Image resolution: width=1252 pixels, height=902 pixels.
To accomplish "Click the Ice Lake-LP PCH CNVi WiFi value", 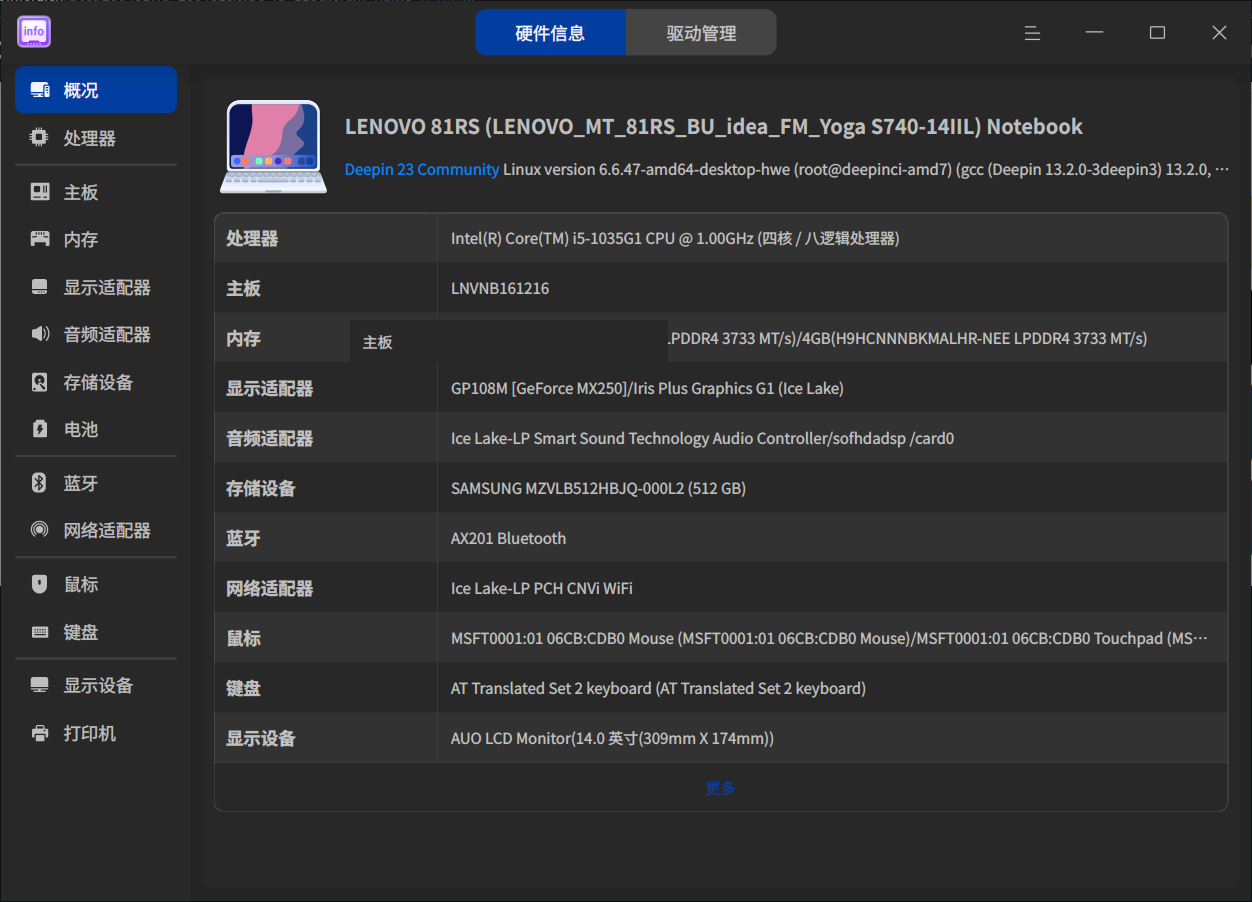I will pyautogui.click(x=542, y=588).
